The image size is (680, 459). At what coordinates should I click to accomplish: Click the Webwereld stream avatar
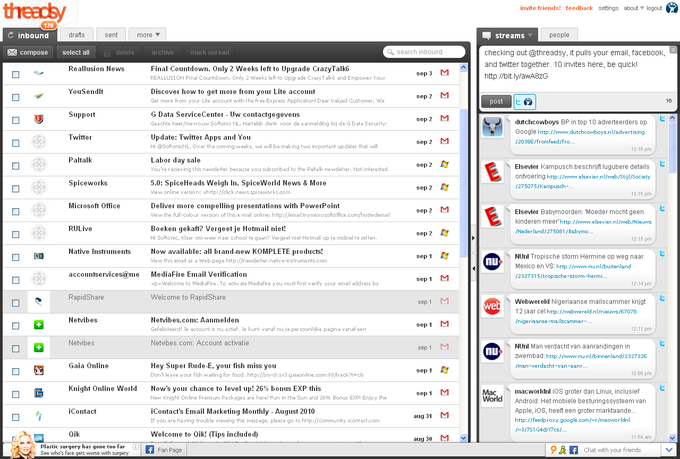(x=492, y=306)
